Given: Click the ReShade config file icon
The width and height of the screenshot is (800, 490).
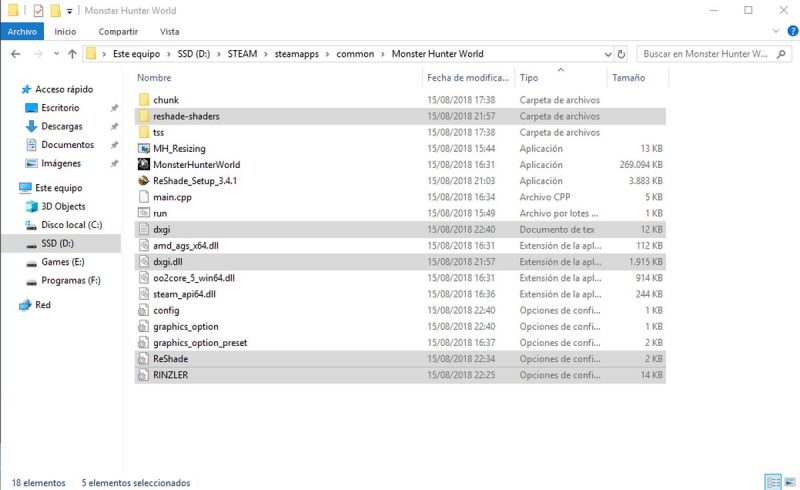Looking at the screenshot, I should point(144,359).
